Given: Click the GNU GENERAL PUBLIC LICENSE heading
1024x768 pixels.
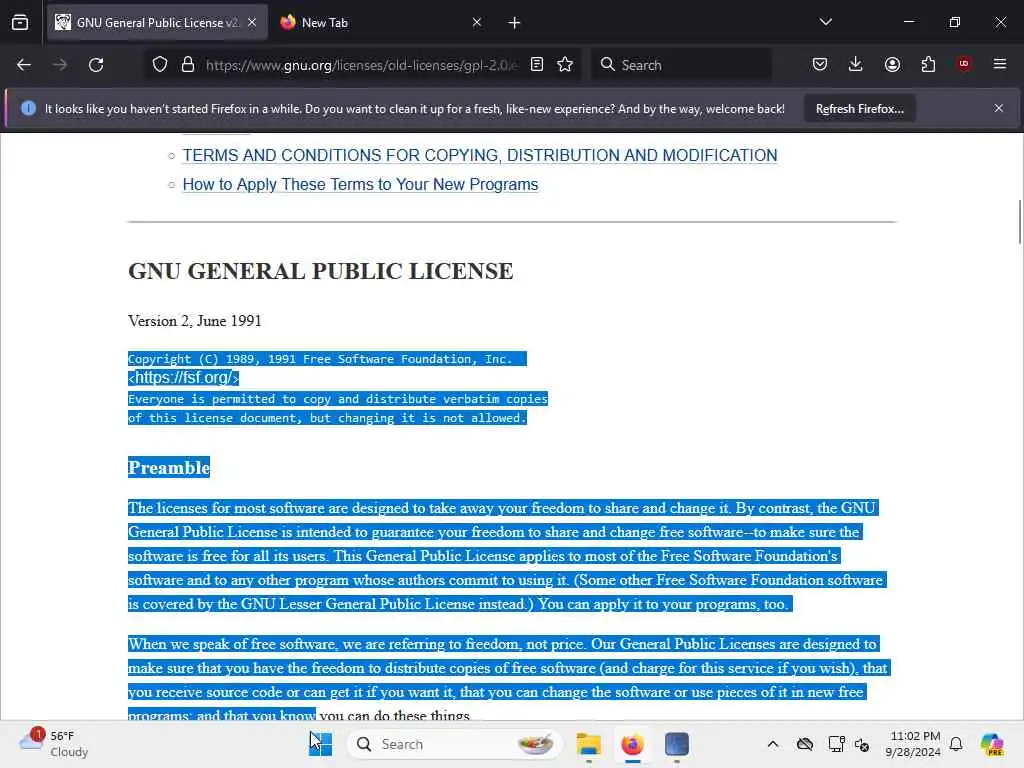Looking at the screenshot, I should tap(321, 271).
